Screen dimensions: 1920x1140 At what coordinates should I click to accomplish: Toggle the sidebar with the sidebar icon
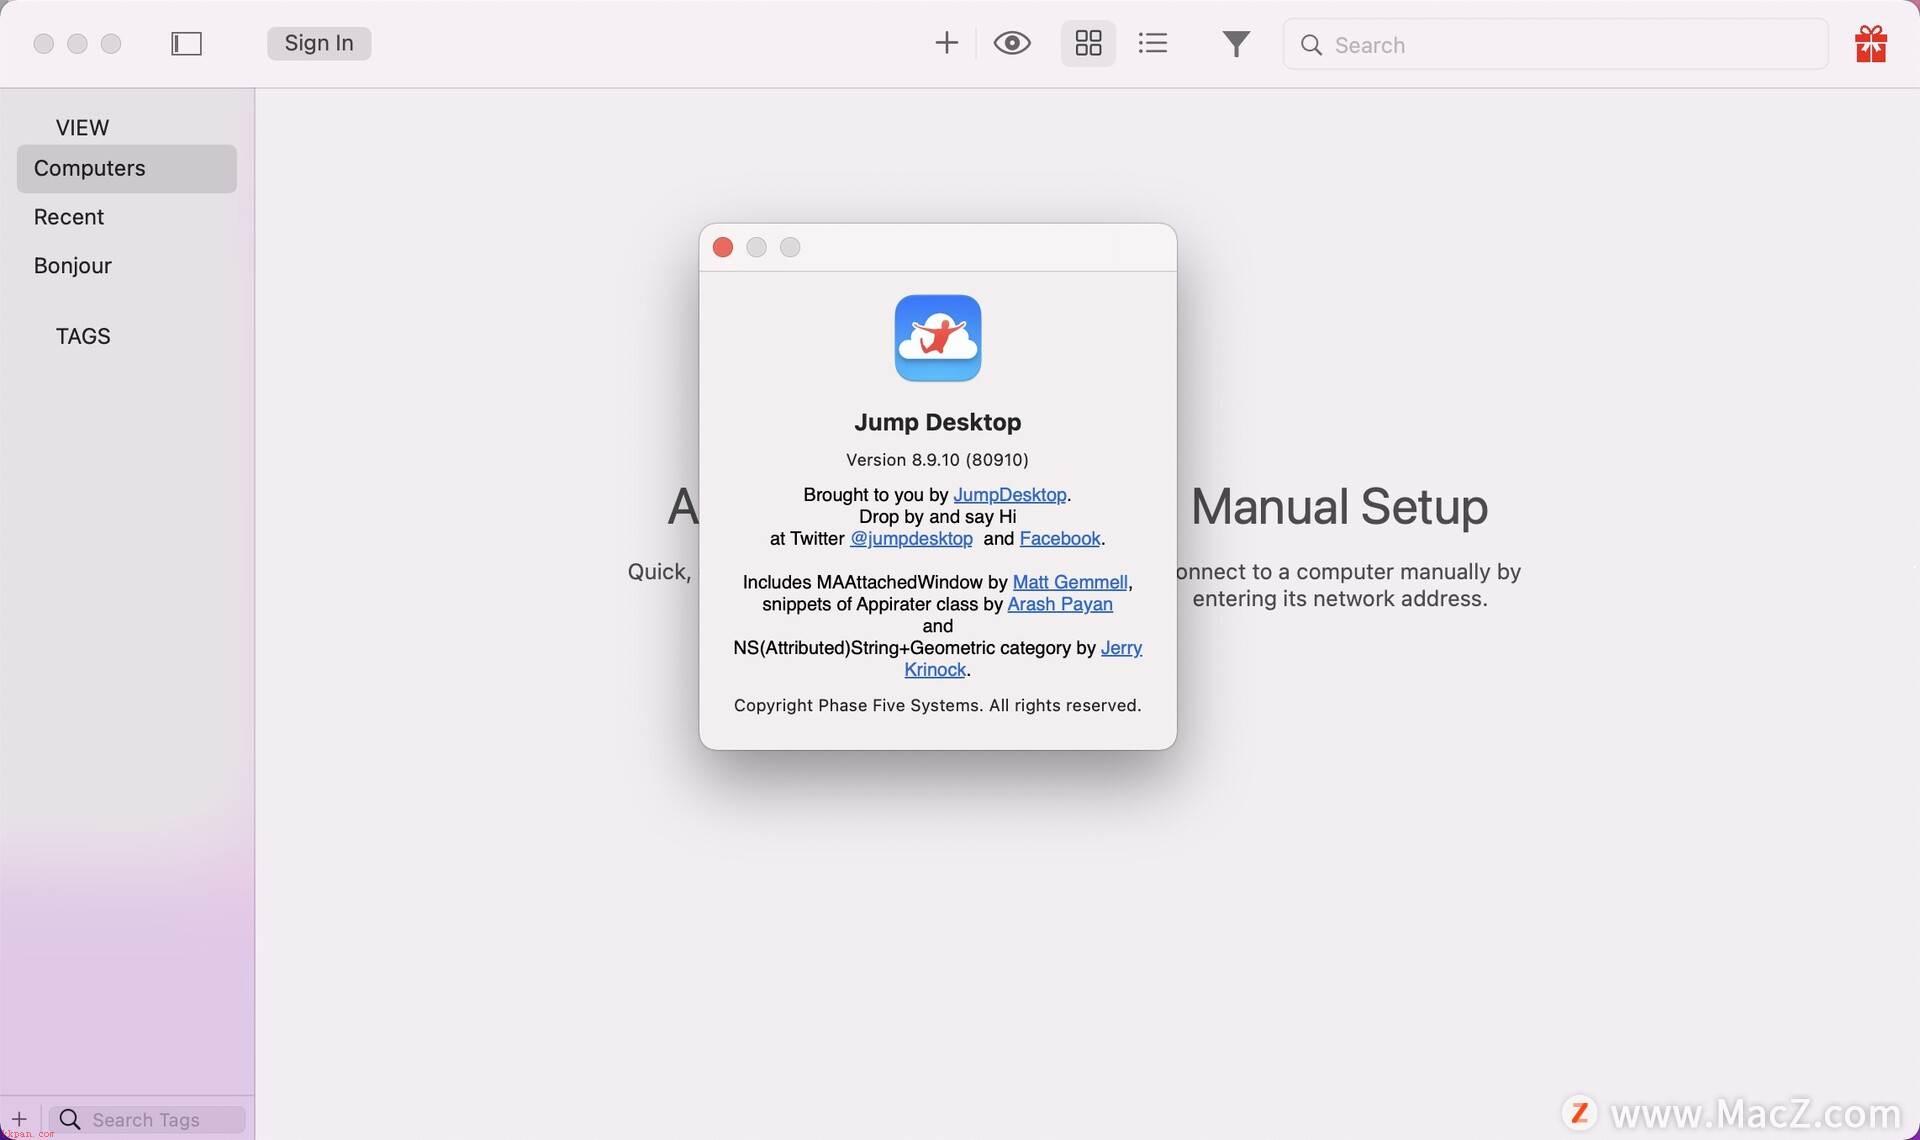[x=186, y=43]
